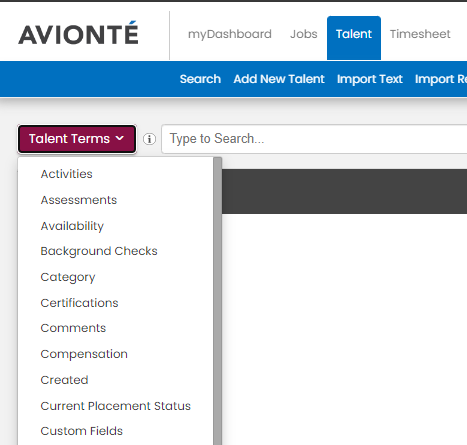Open Add New Talent

point(279,79)
